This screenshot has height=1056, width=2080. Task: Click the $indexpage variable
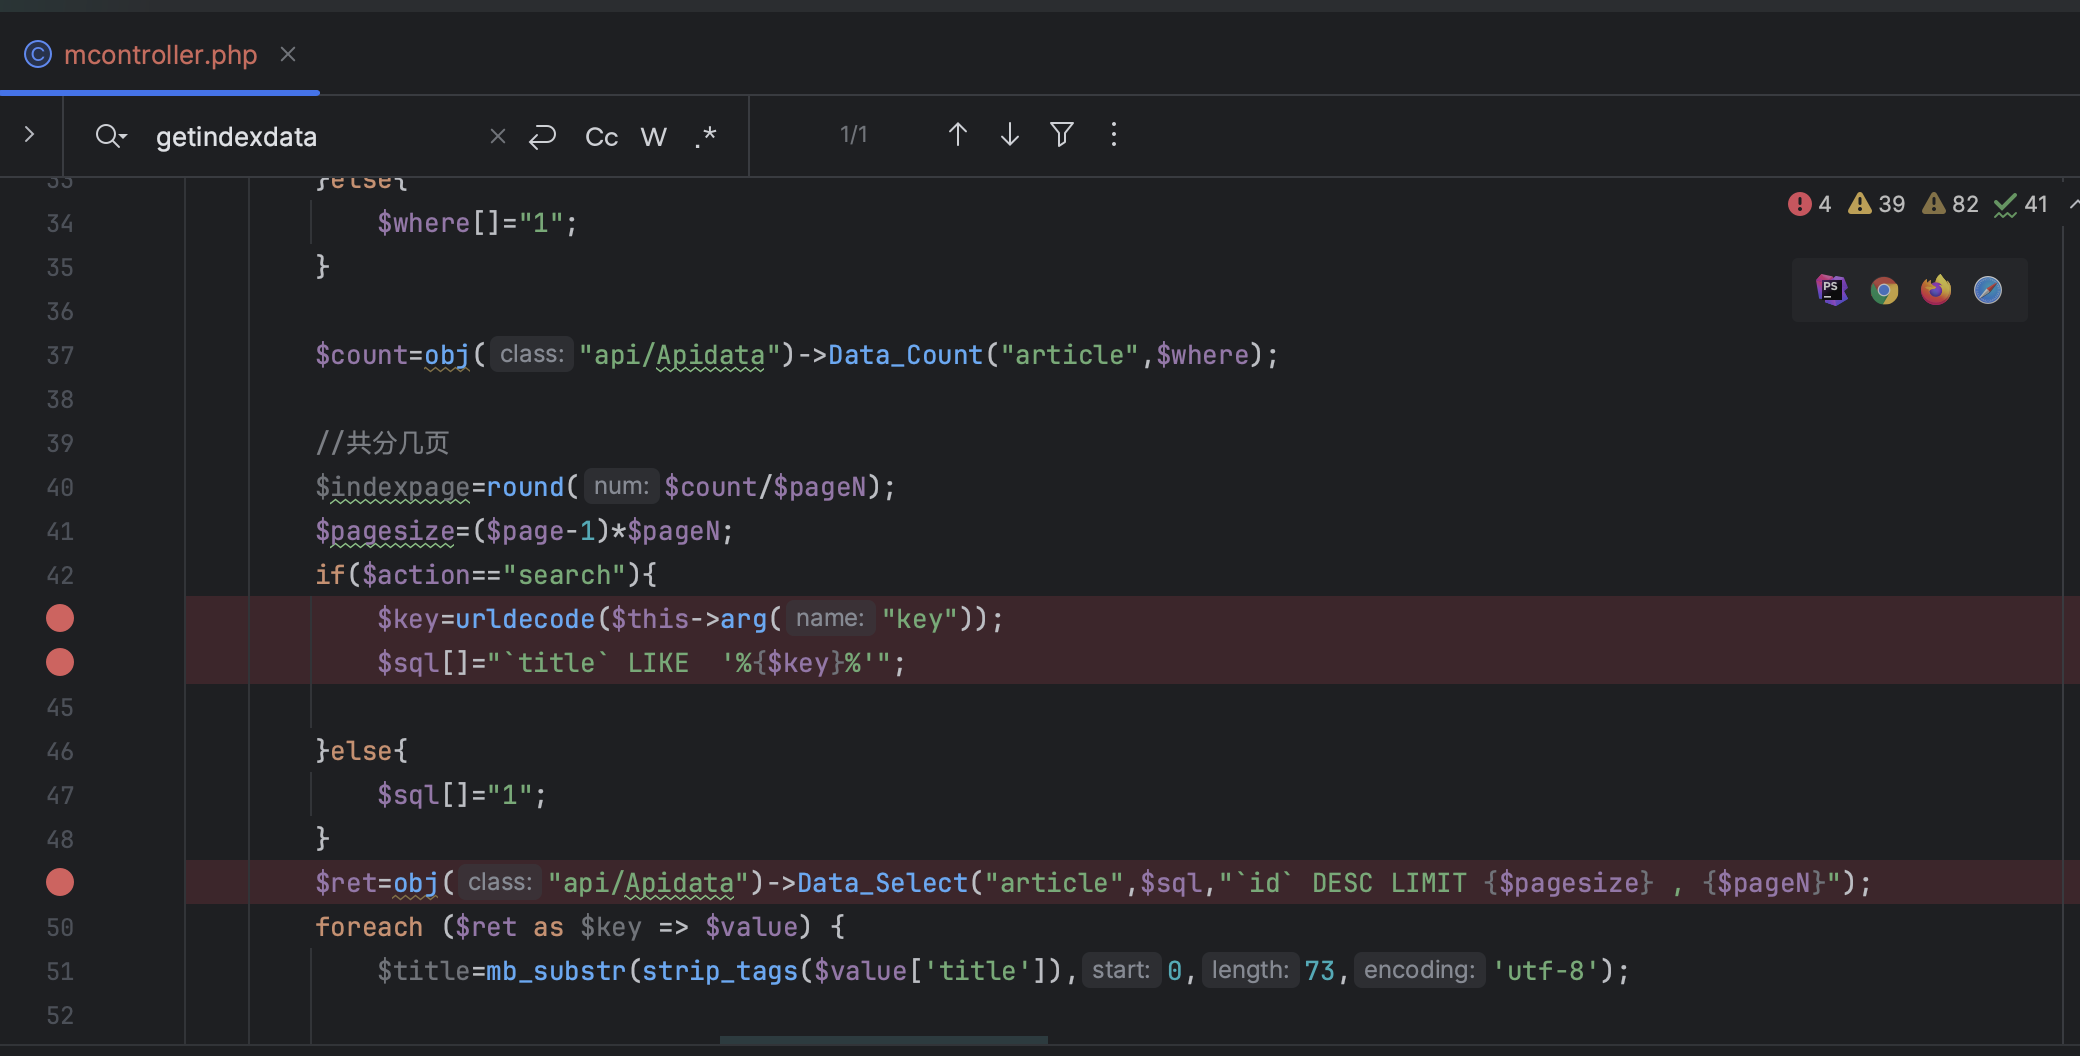point(393,487)
